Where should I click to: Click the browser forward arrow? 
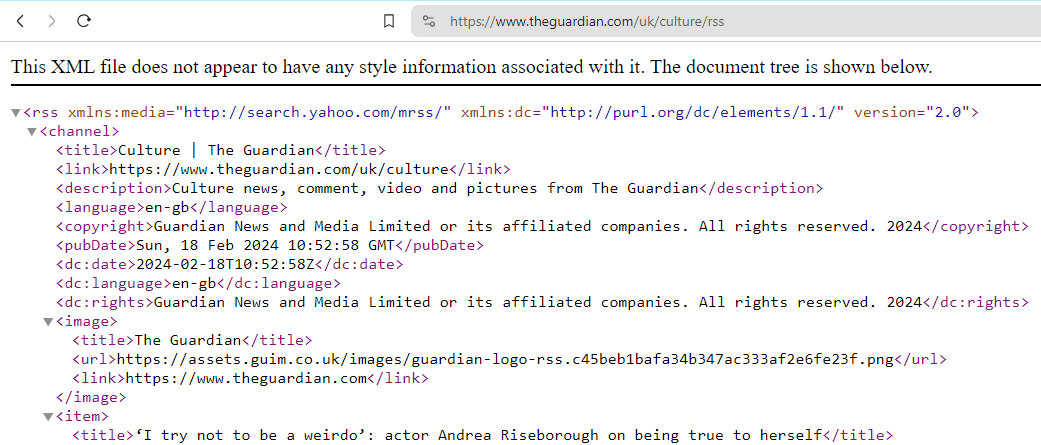coord(52,21)
